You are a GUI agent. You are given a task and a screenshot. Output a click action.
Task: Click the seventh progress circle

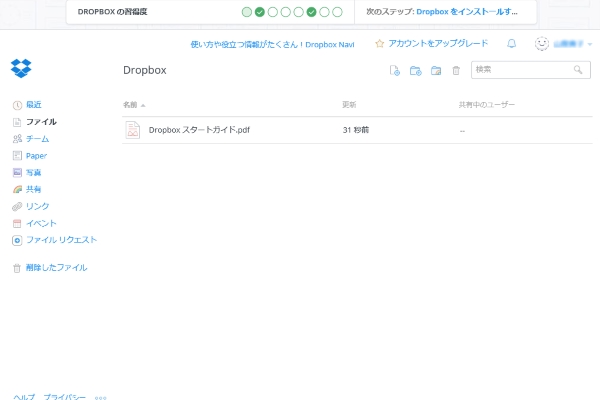[324, 12]
